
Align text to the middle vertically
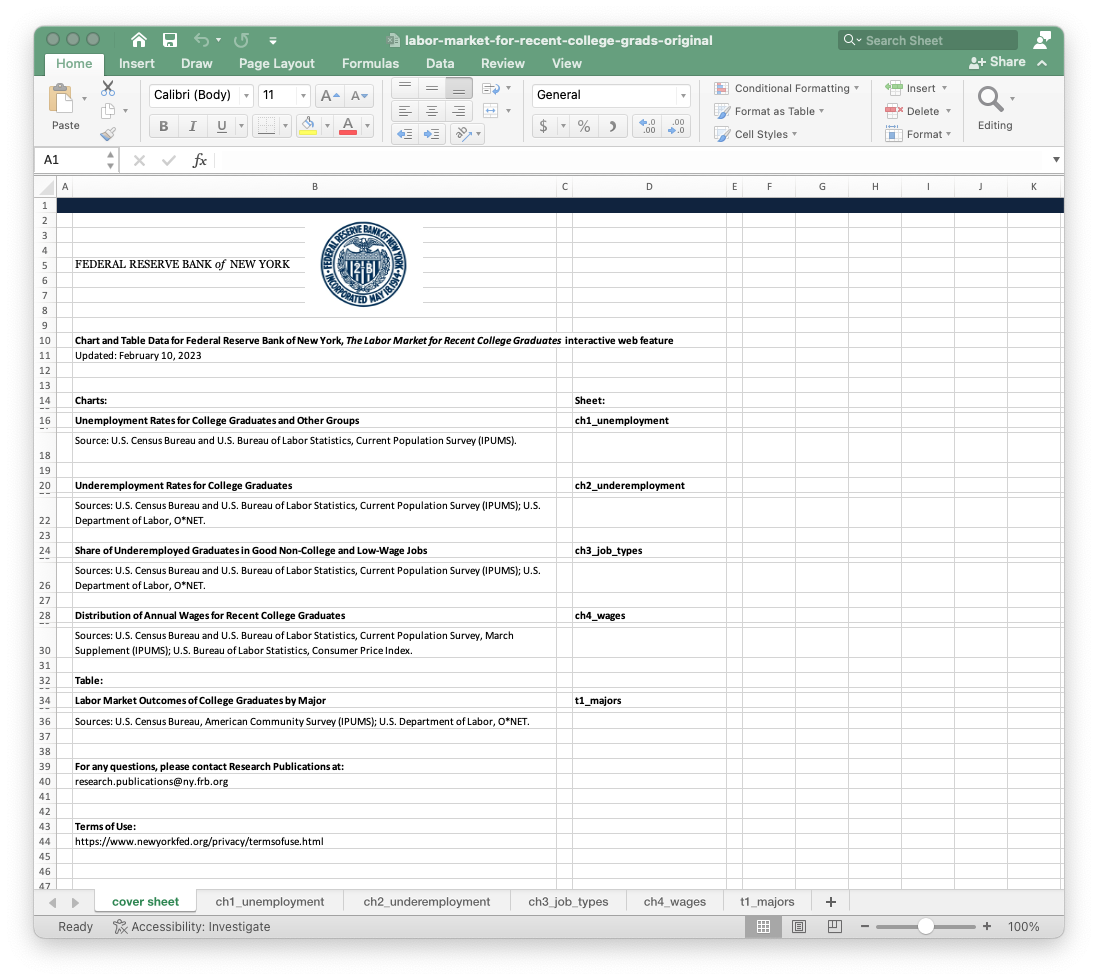tap(432, 89)
